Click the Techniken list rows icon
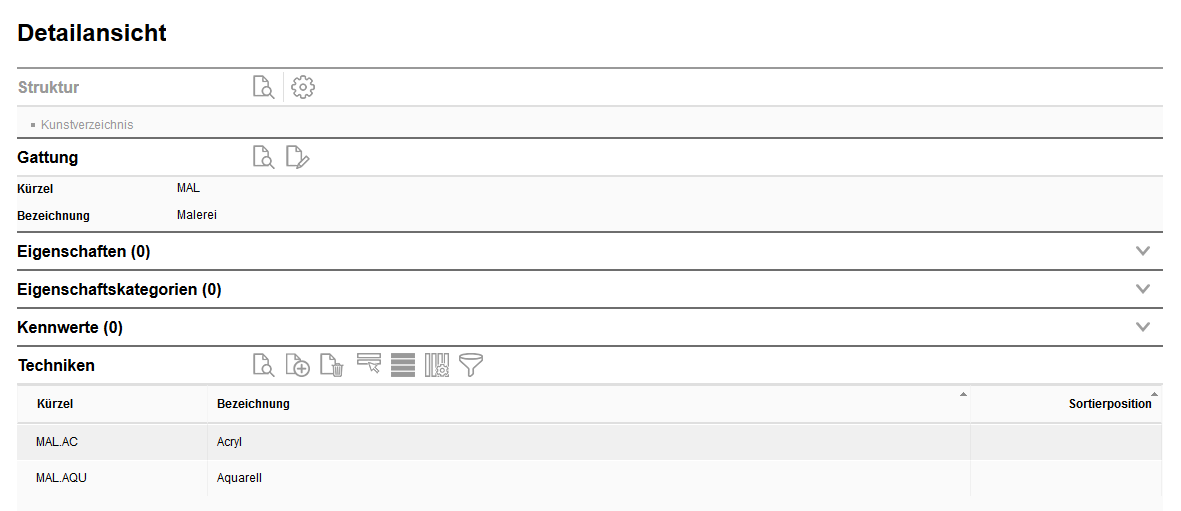The image size is (1181, 511). tap(403, 365)
